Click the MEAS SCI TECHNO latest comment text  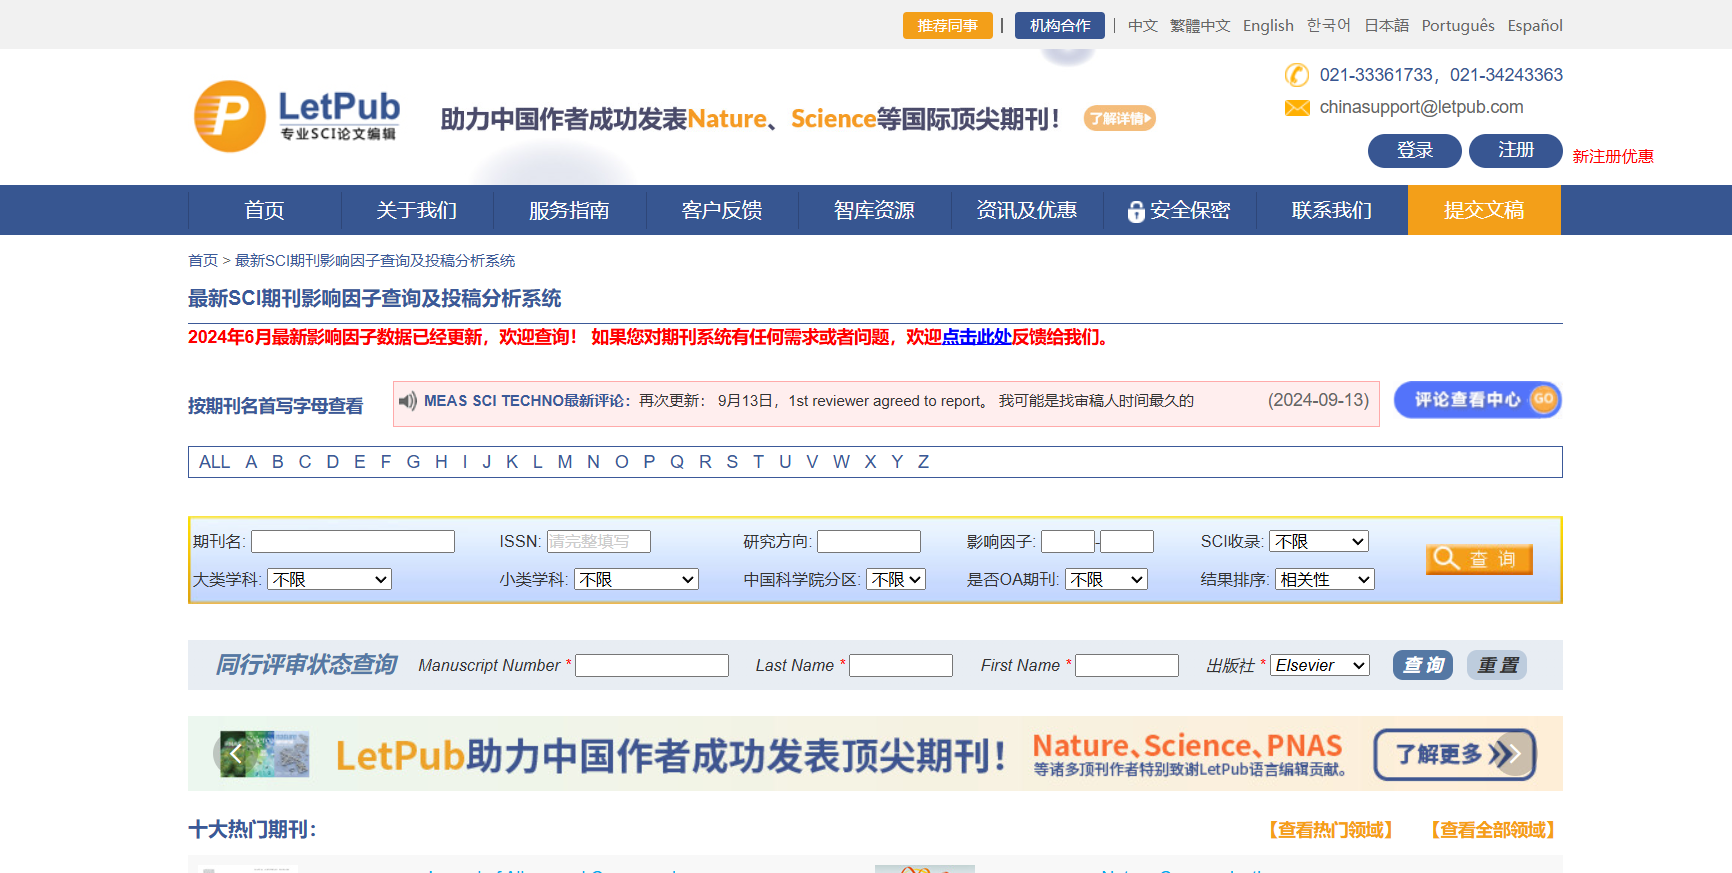click(809, 401)
